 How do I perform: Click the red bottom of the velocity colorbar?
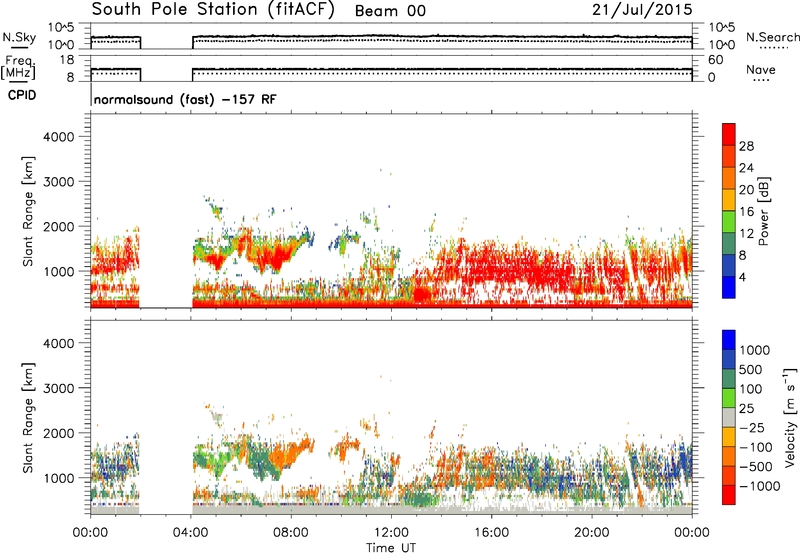pos(729,495)
